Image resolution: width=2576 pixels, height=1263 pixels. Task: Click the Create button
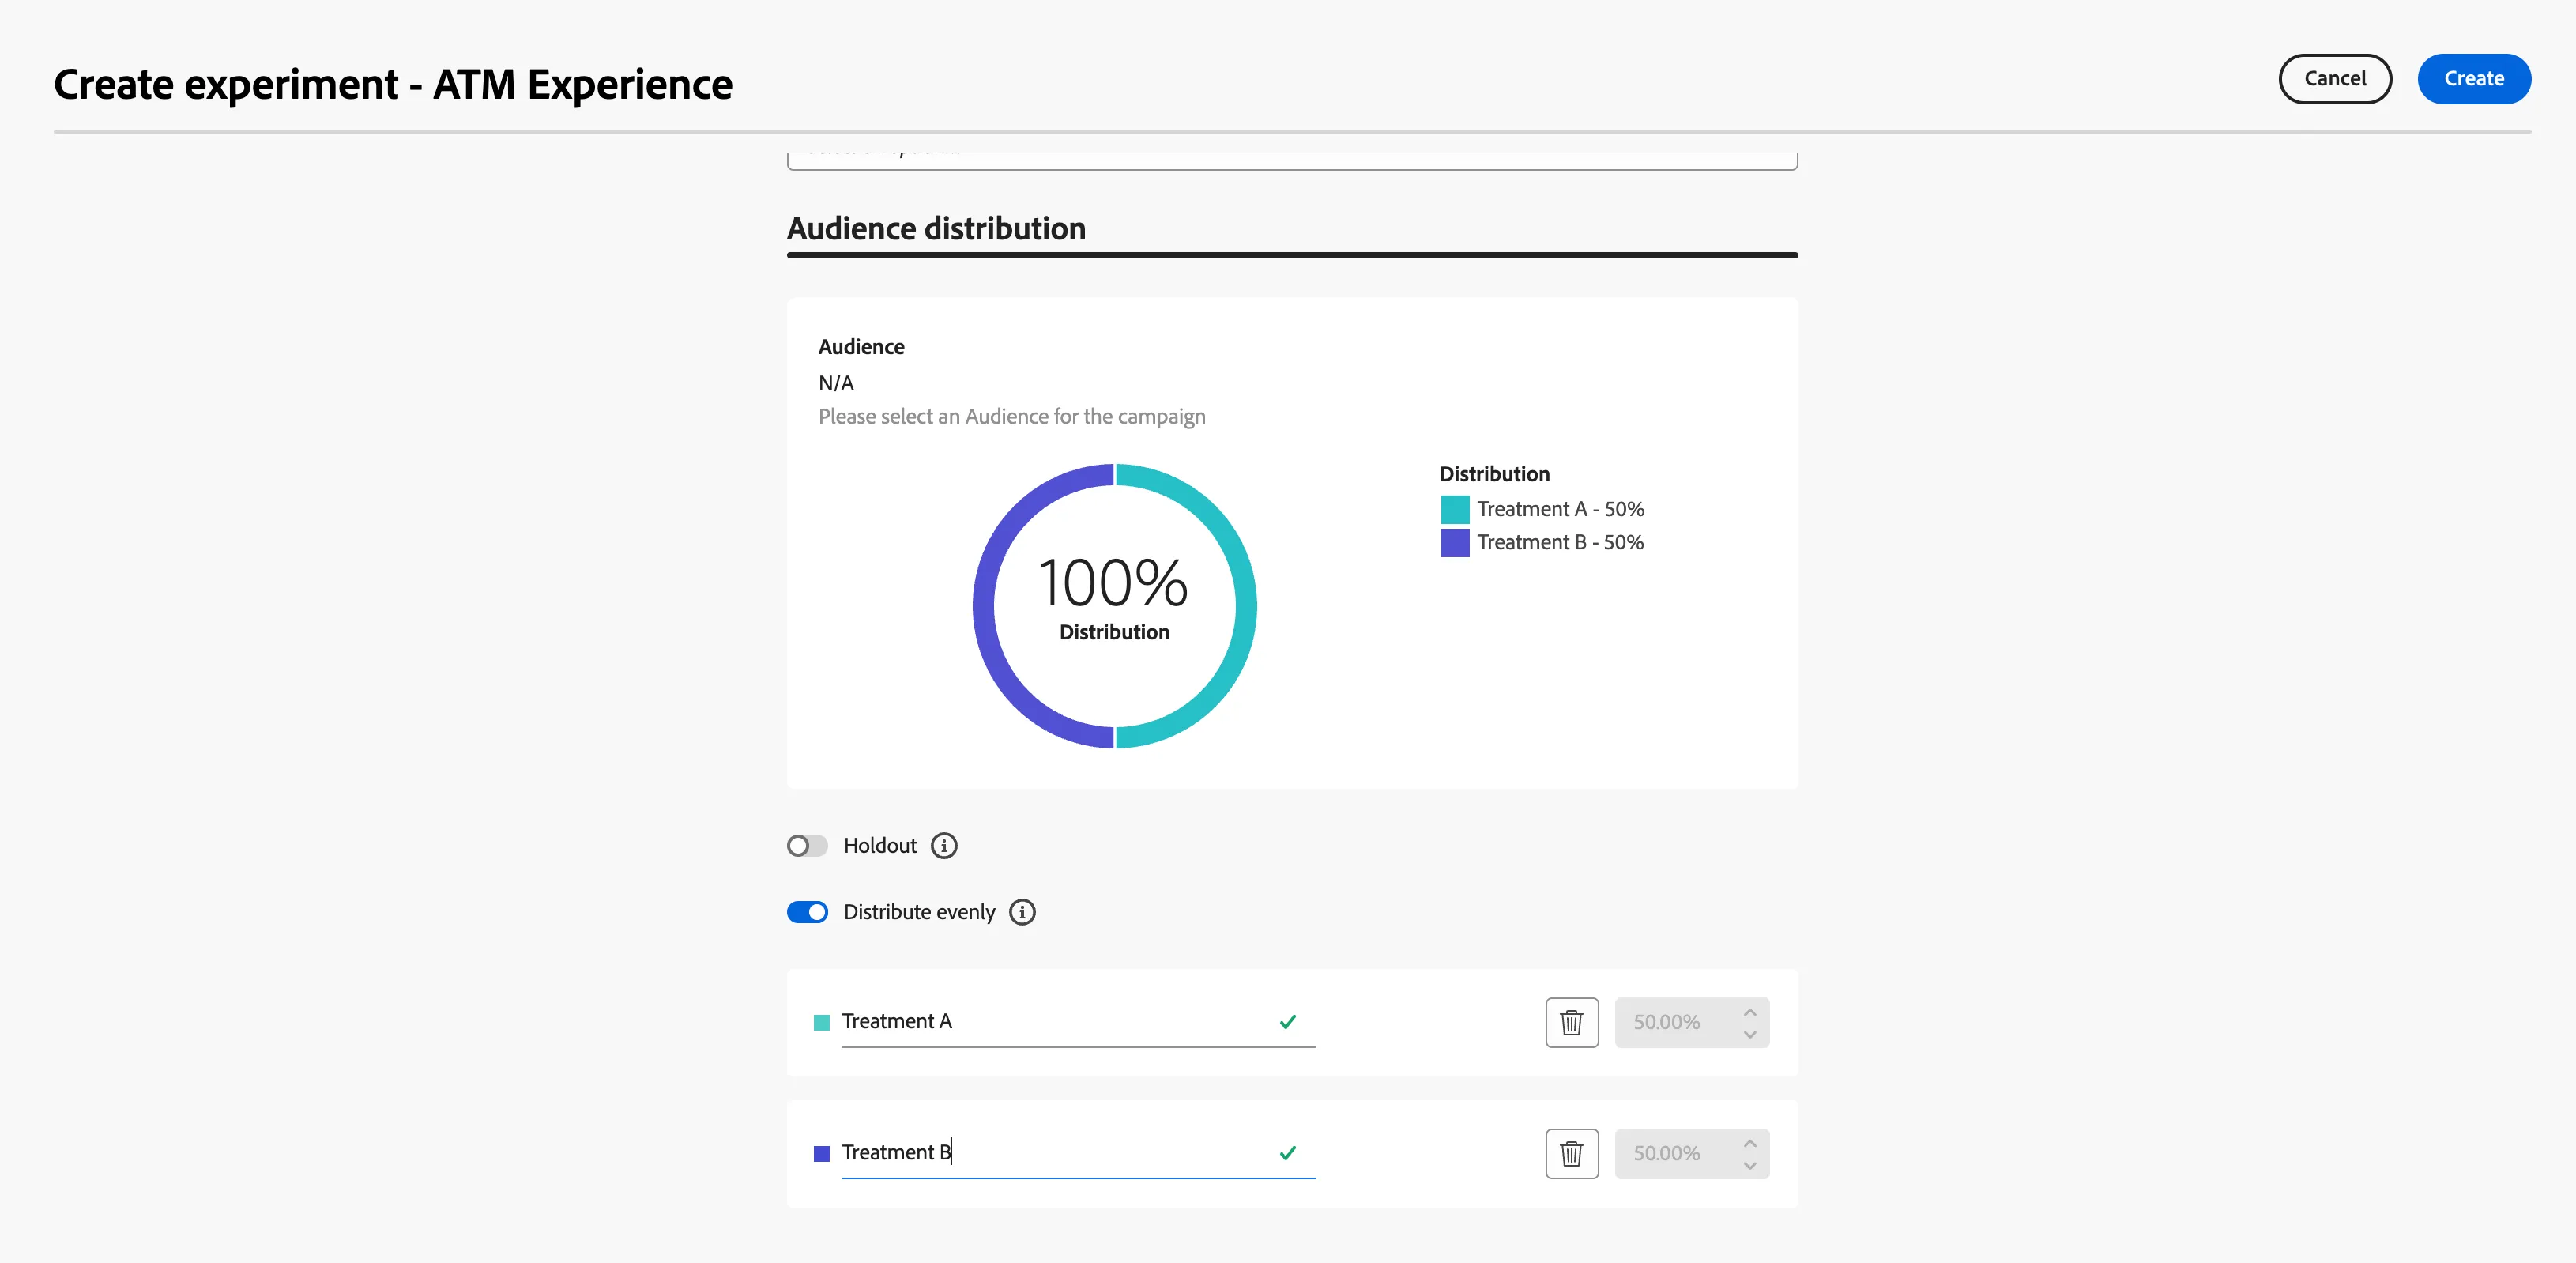[x=2474, y=78]
